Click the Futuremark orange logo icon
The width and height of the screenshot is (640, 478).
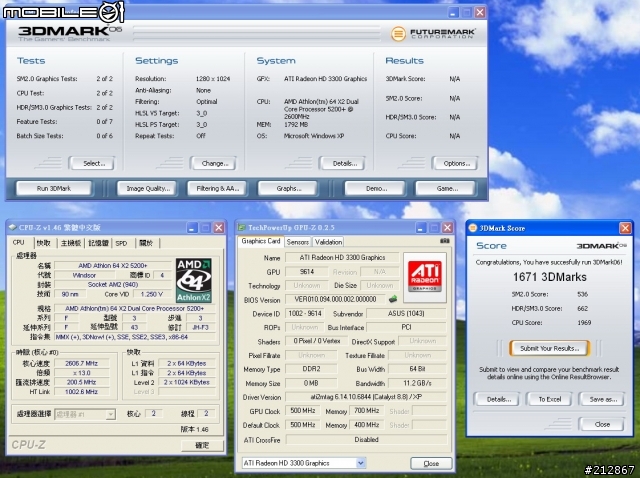pyautogui.click(x=398, y=33)
